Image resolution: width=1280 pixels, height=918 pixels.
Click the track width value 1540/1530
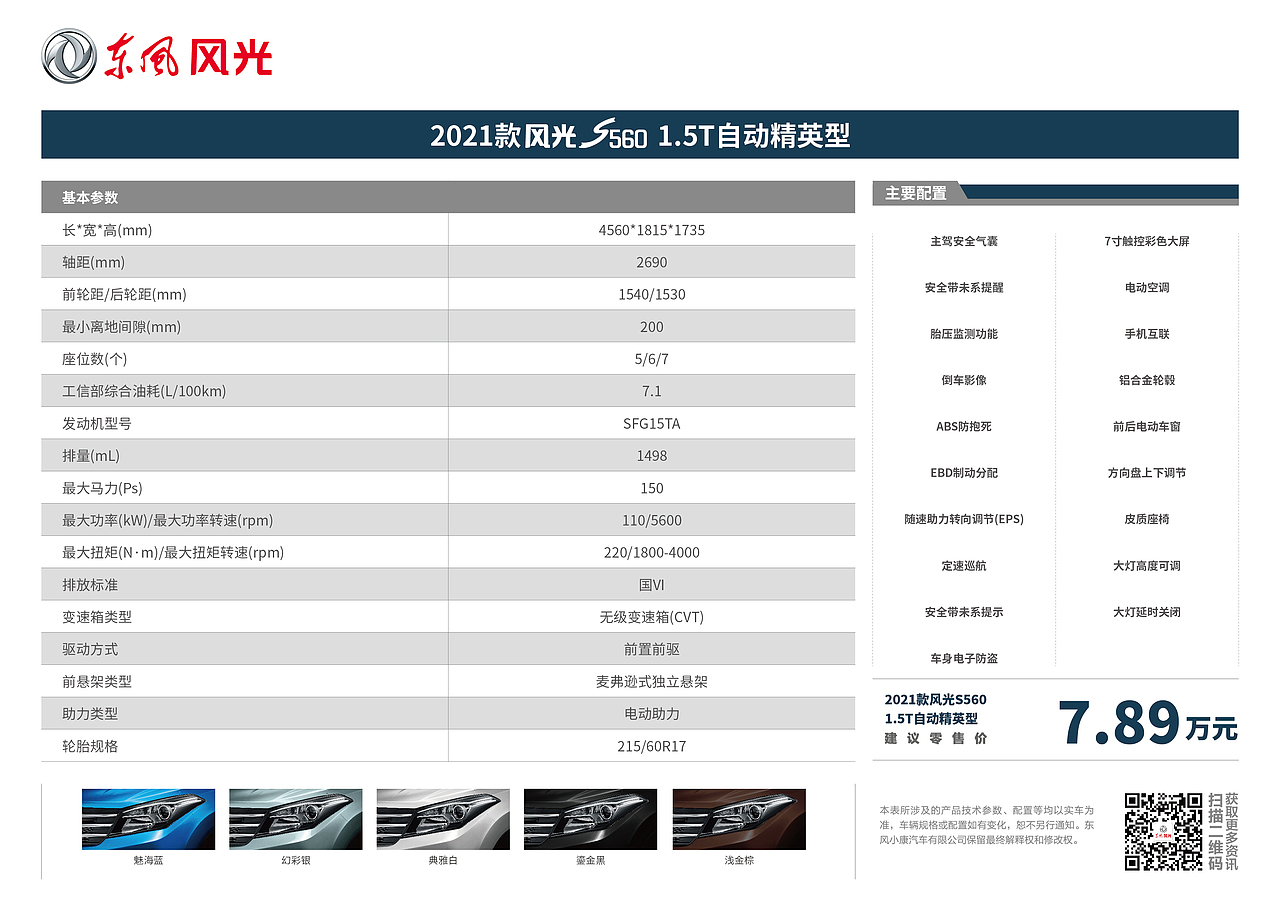coord(652,294)
